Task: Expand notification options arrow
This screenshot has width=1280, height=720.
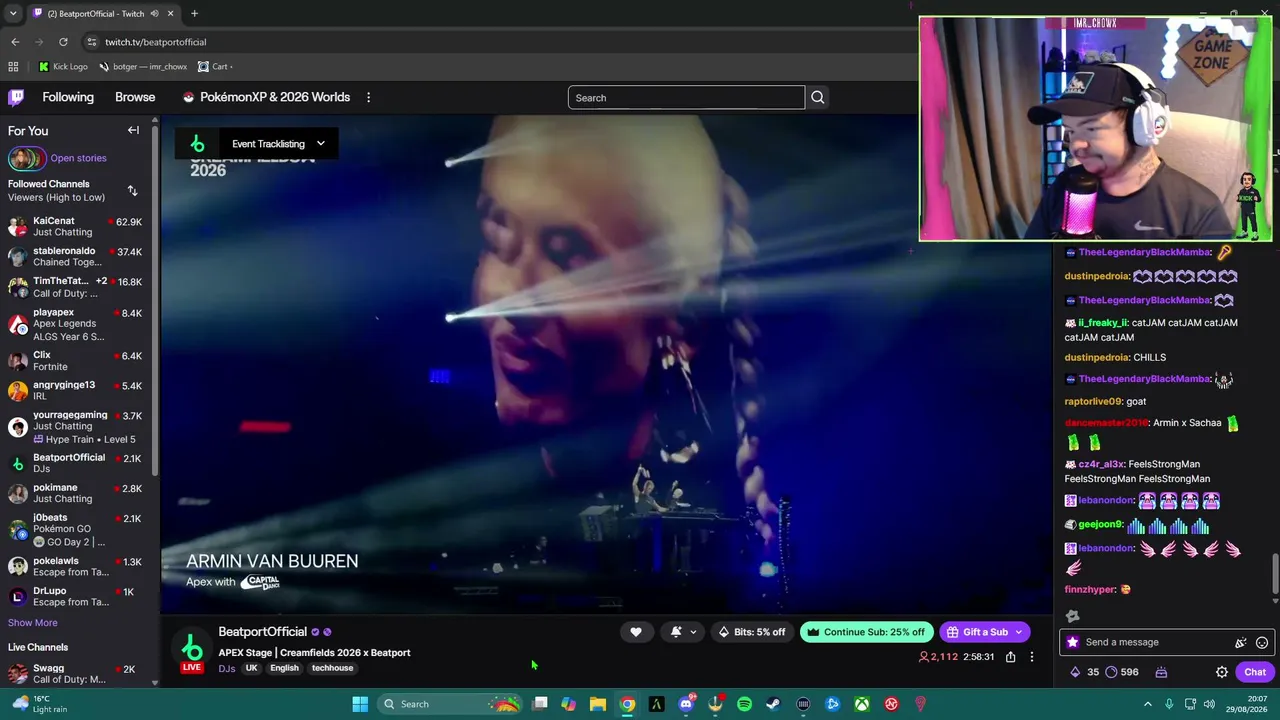Action: (693, 632)
